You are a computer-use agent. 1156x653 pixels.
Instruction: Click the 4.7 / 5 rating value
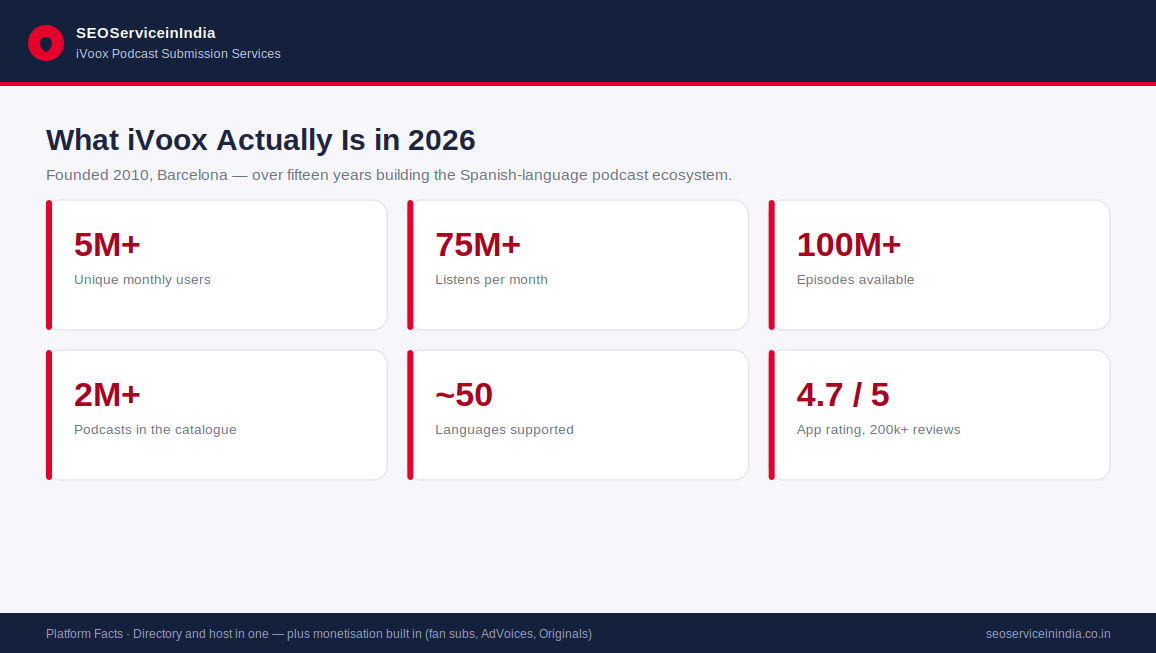843,395
